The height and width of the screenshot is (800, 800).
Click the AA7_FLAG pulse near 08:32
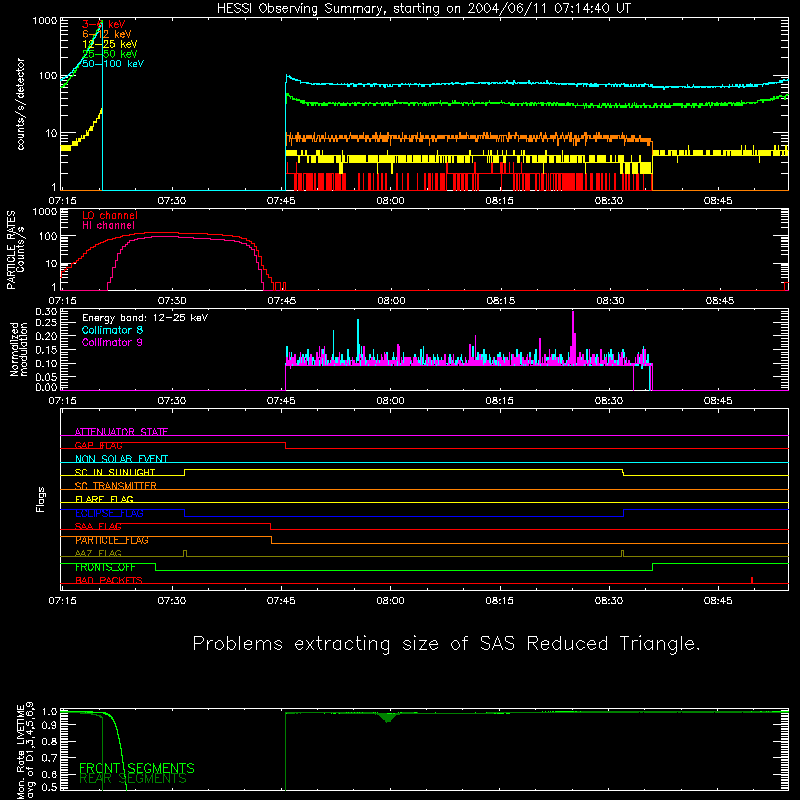click(623, 554)
